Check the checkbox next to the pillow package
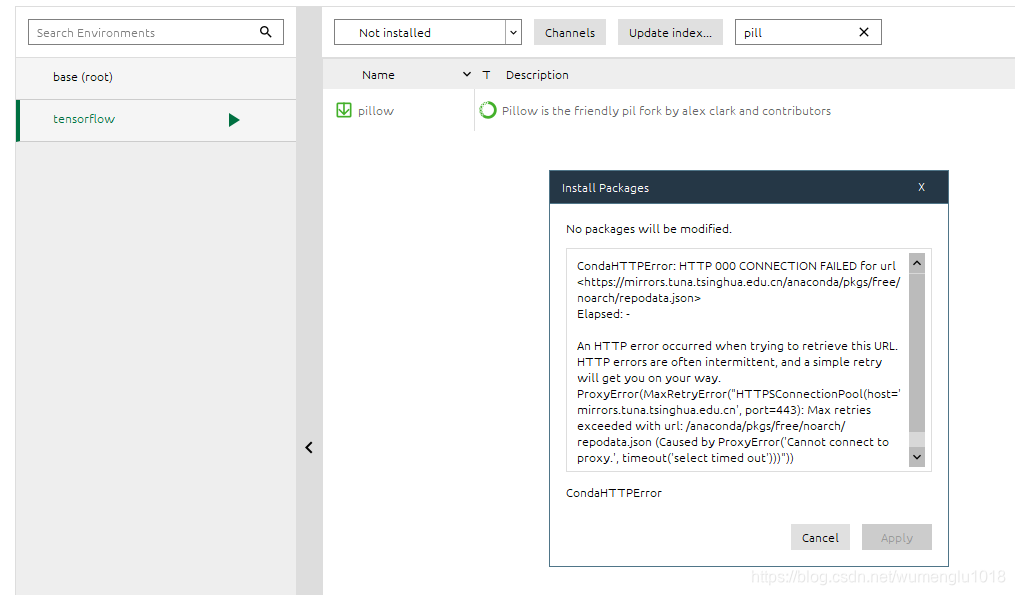This screenshot has width=1015, height=595. (345, 110)
